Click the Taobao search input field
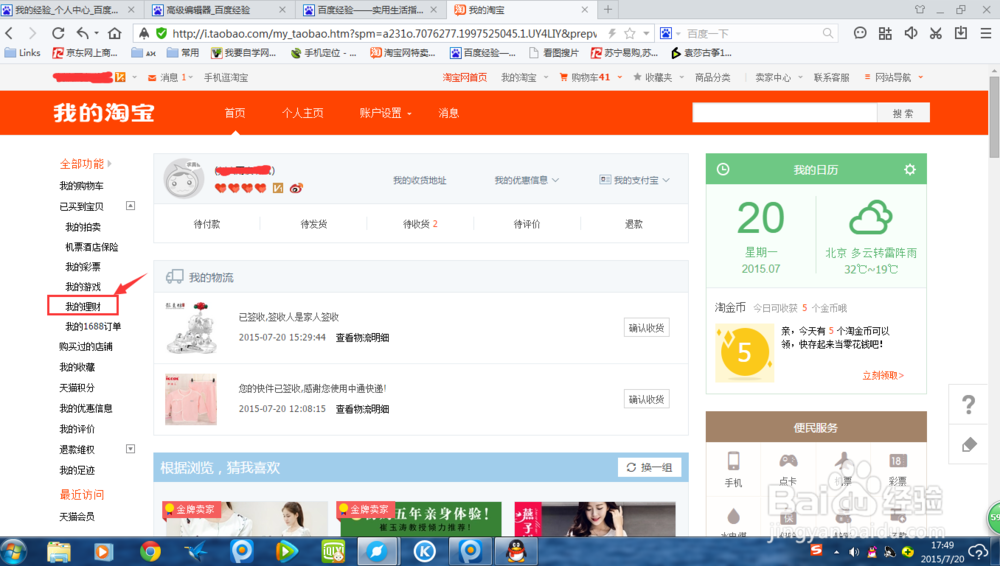The height and width of the screenshot is (566, 1000). pos(784,113)
